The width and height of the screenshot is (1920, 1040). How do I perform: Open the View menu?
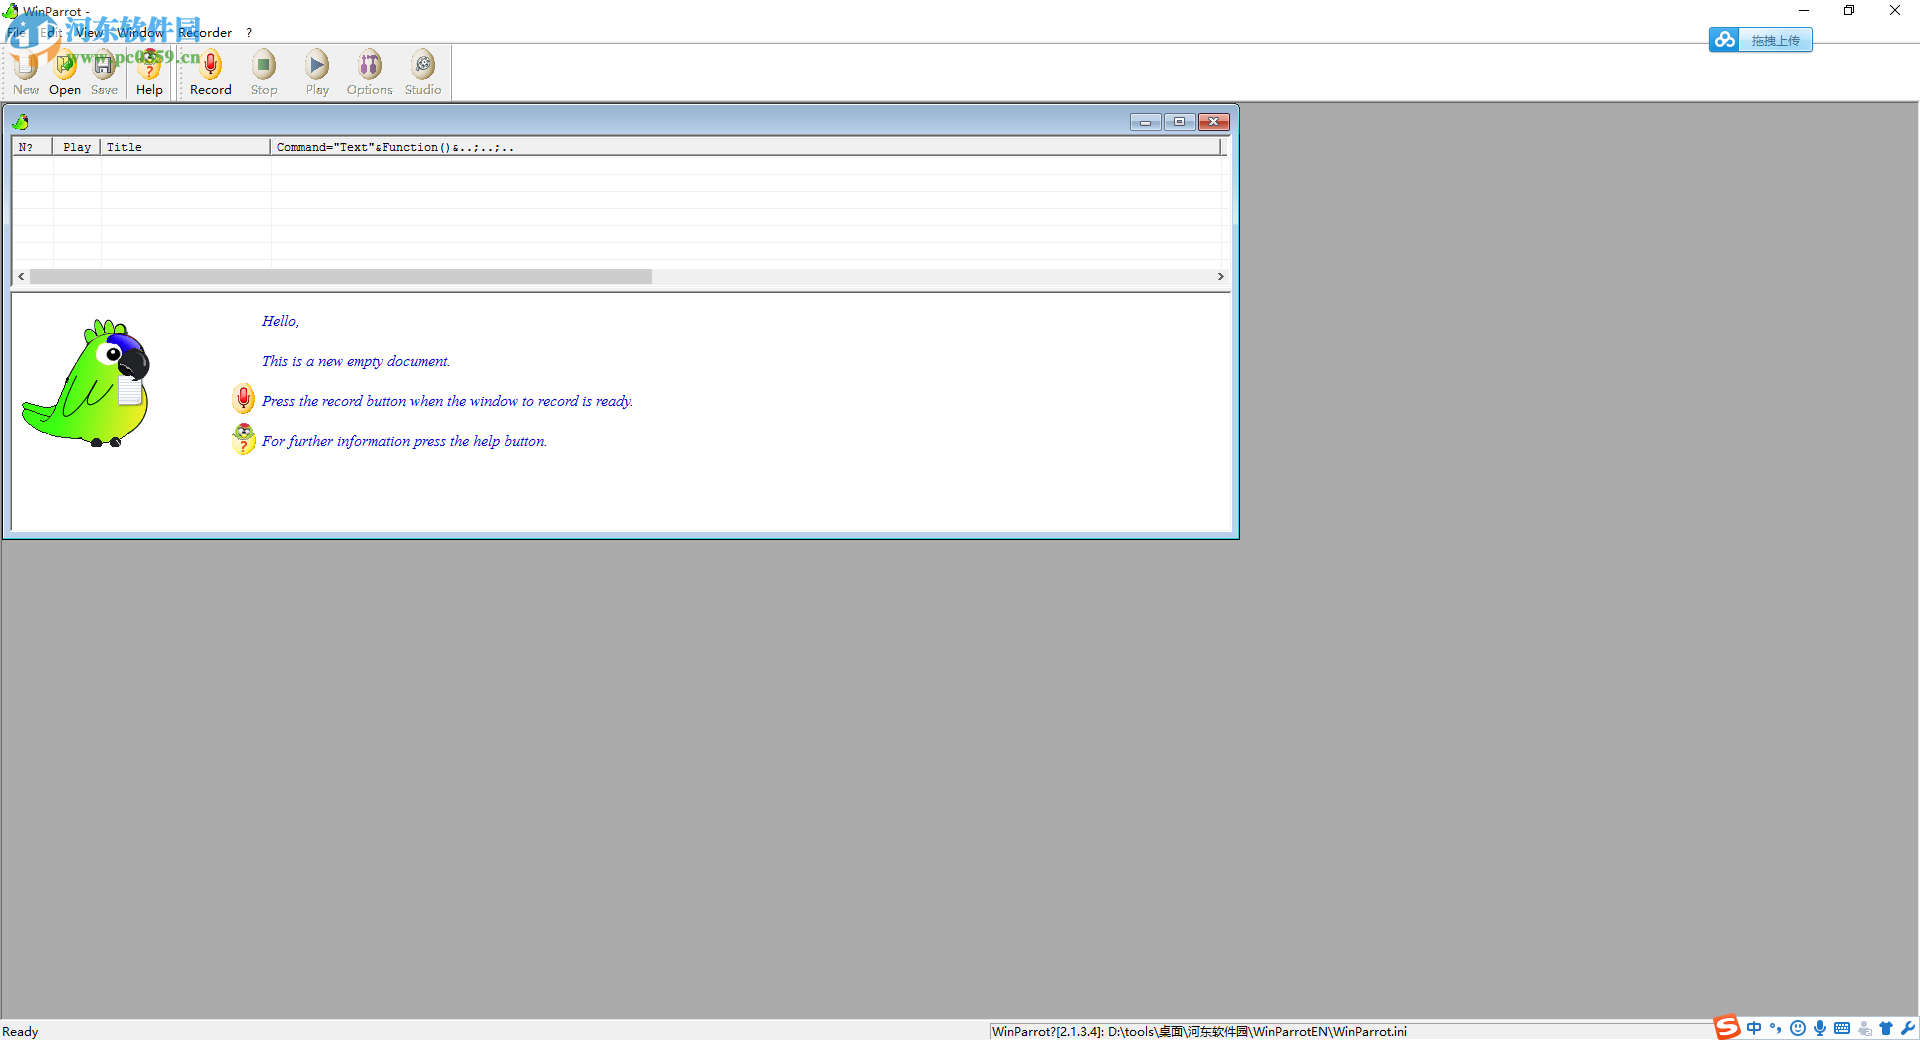(89, 32)
